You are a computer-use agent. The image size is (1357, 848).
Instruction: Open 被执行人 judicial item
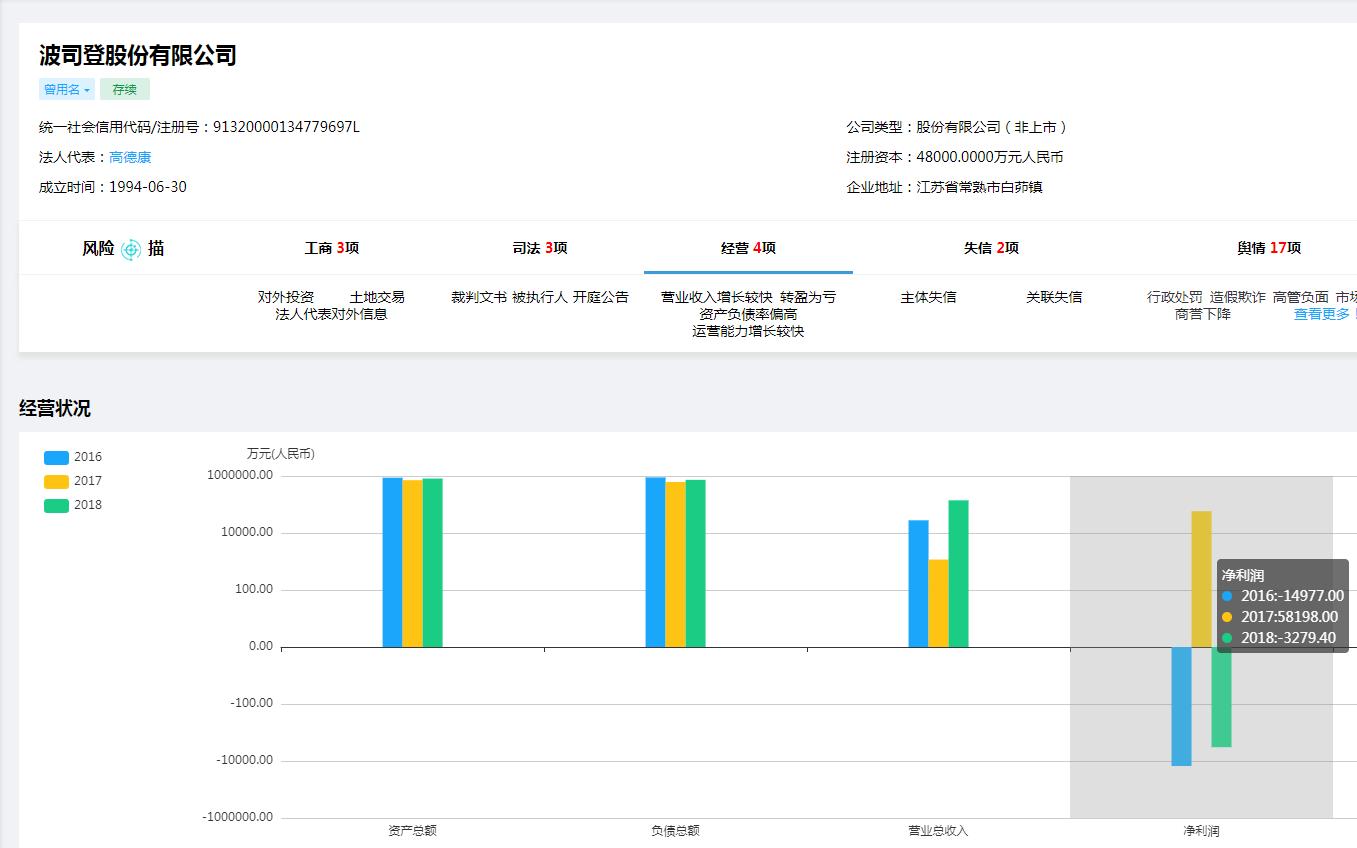point(540,297)
